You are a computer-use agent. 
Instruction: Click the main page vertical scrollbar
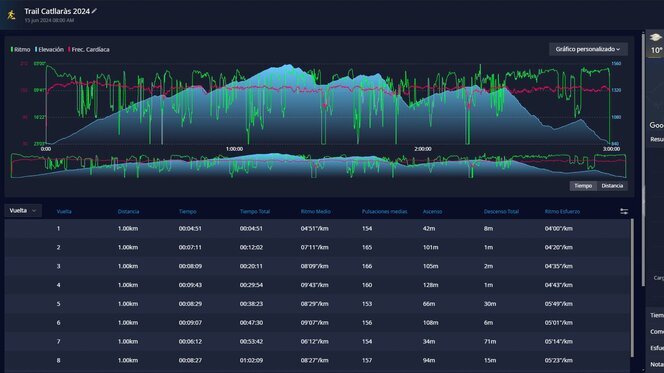click(643, 161)
